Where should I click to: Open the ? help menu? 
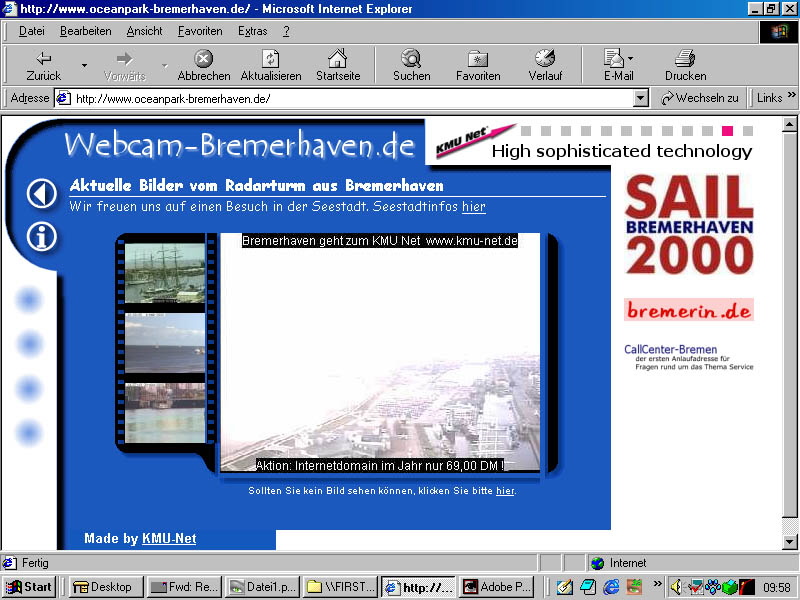[286, 31]
